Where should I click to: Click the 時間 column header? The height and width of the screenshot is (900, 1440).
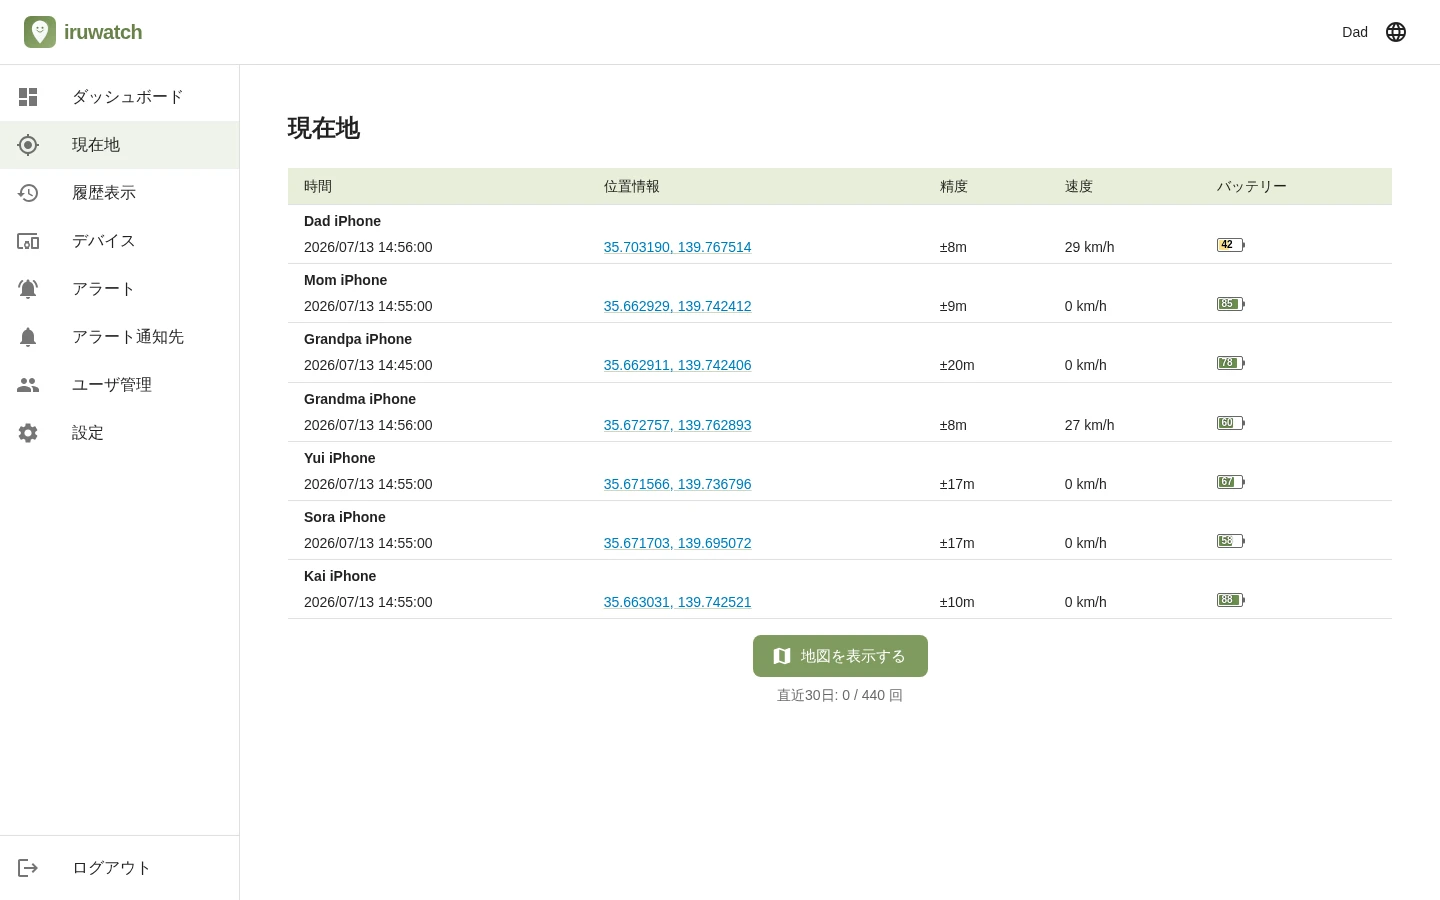318,186
